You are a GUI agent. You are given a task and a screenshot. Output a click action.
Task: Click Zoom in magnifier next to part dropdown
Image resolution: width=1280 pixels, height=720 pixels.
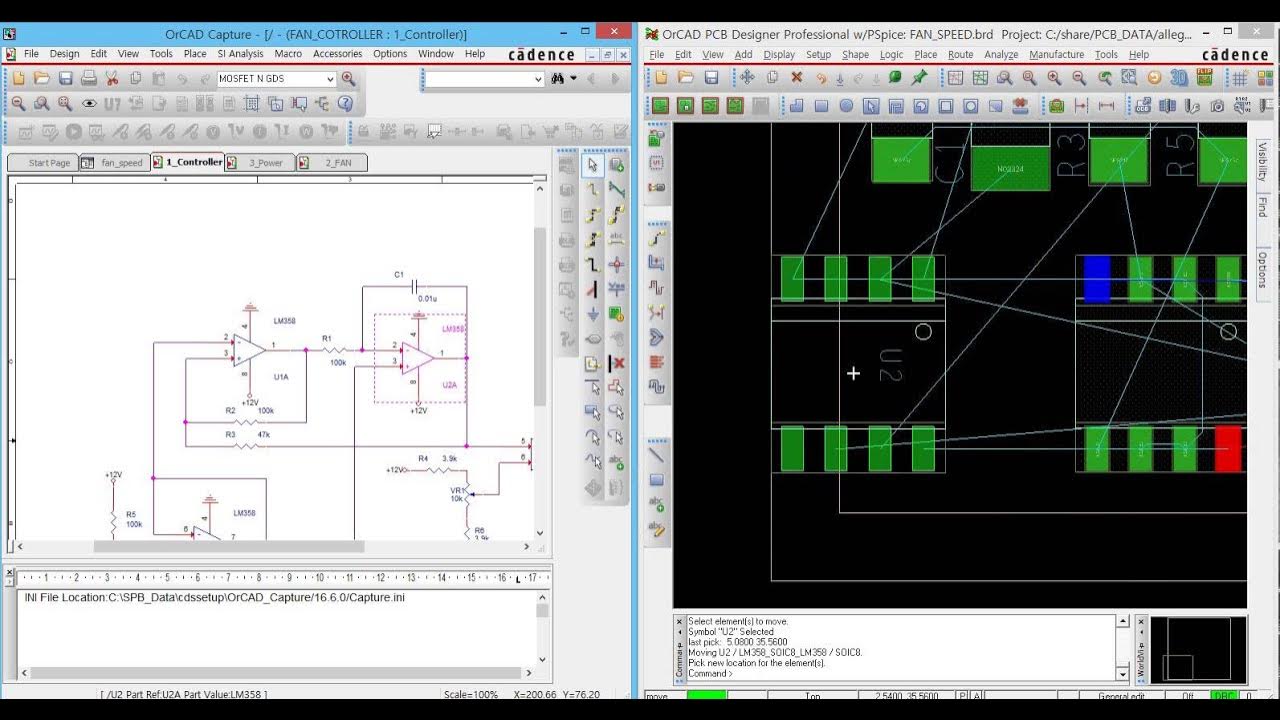pos(348,78)
